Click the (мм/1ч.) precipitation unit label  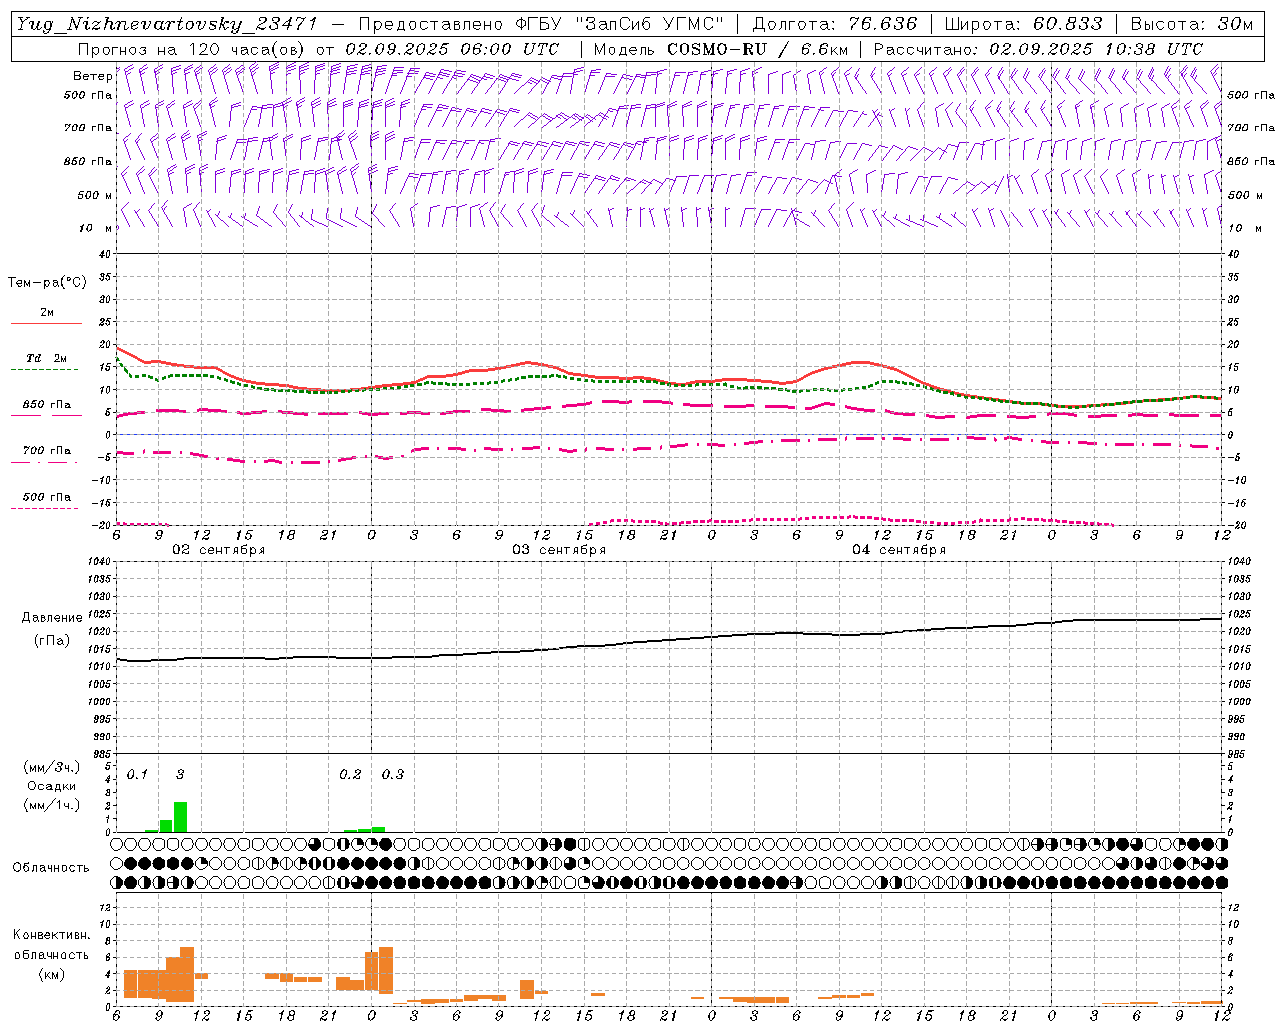pos(52,805)
